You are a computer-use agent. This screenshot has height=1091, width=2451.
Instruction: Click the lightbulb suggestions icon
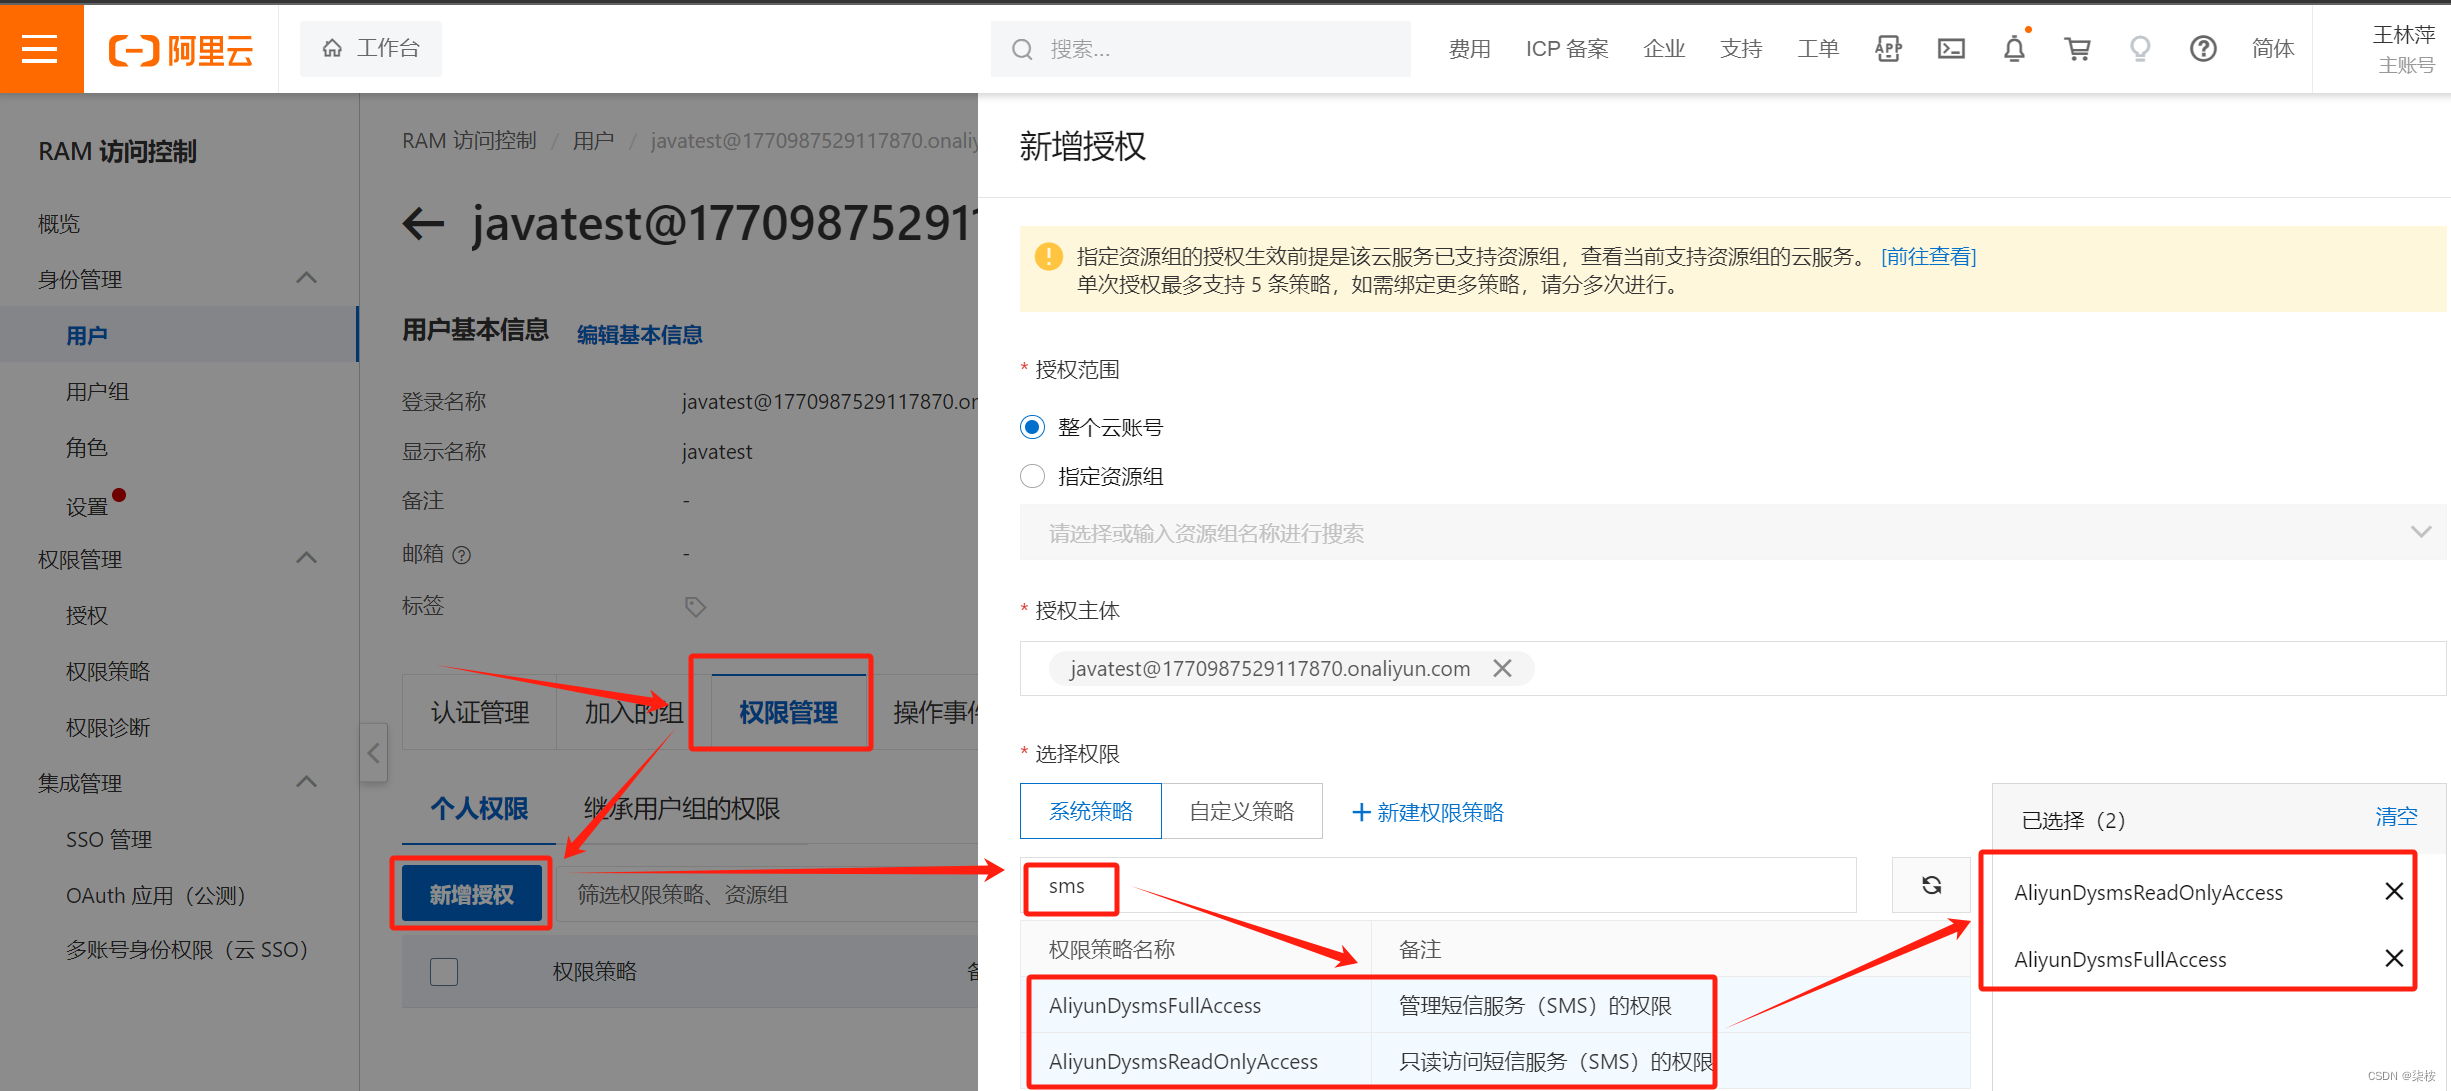(2140, 48)
